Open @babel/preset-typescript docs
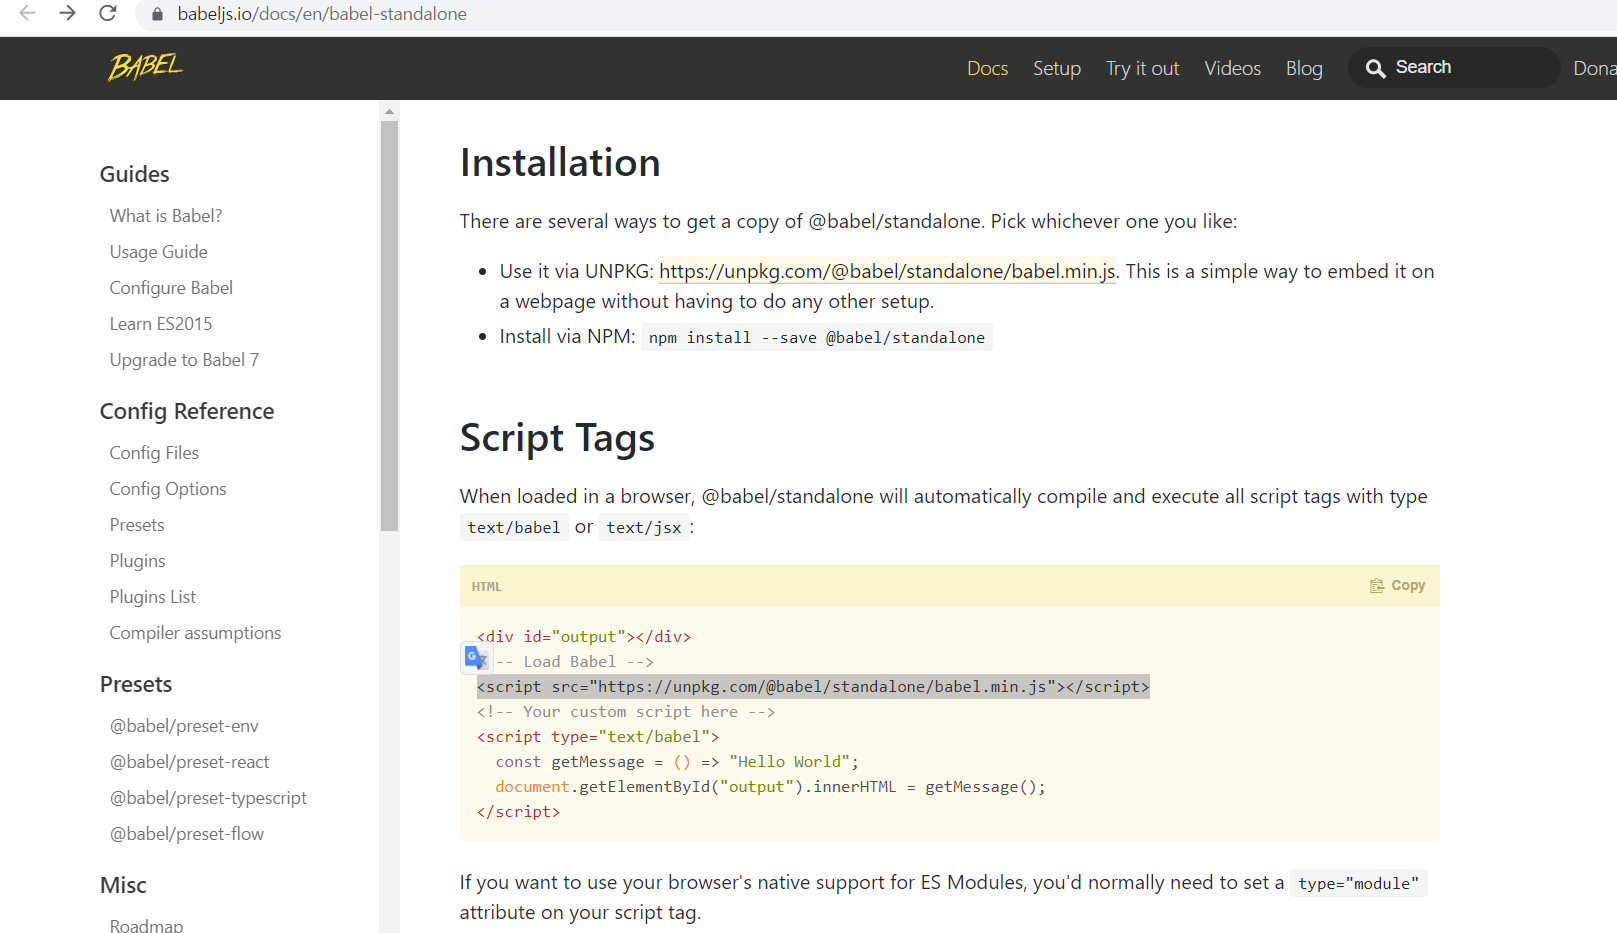 click(x=208, y=798)
